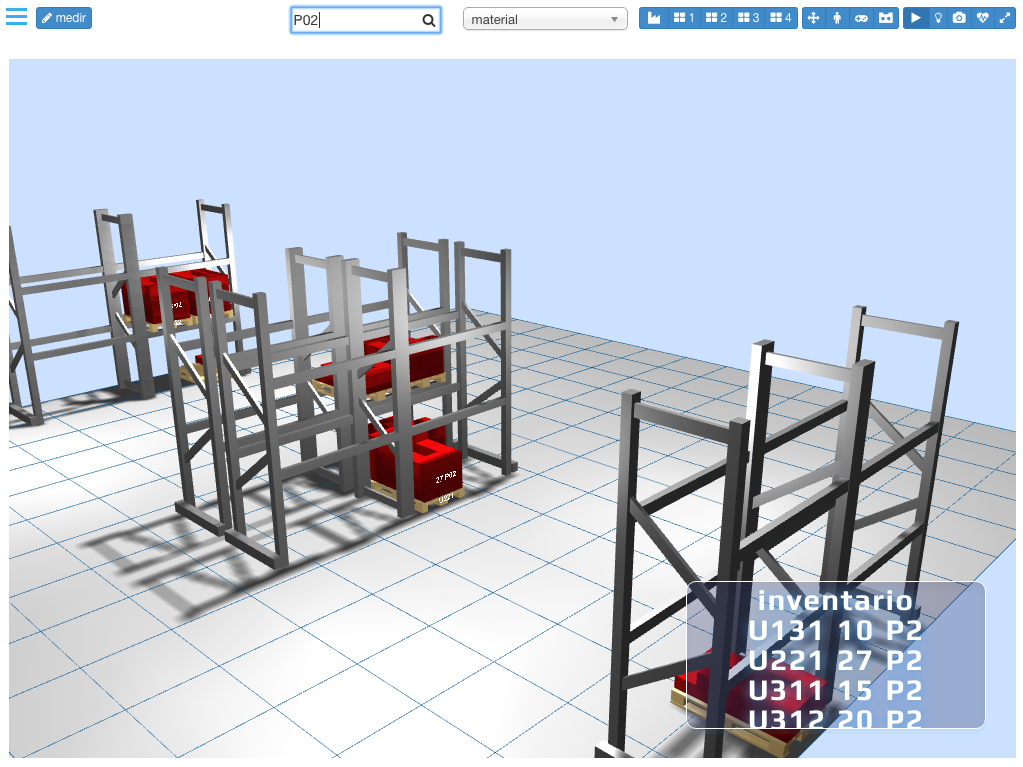Open the material dropdown

pos(545,19)
